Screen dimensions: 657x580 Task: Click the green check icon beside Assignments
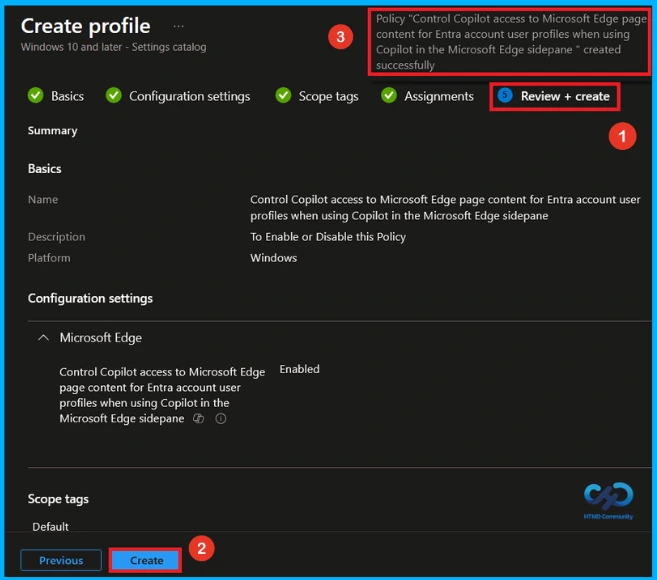click(x=389, y=96)
